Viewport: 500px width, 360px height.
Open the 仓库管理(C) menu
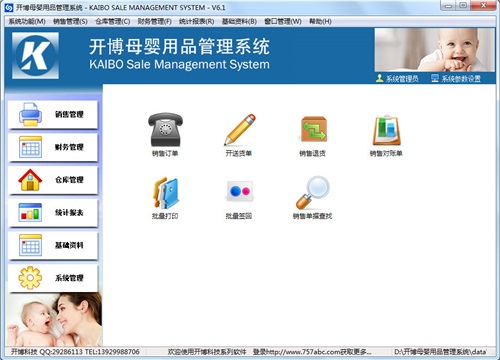coord(113,21)
